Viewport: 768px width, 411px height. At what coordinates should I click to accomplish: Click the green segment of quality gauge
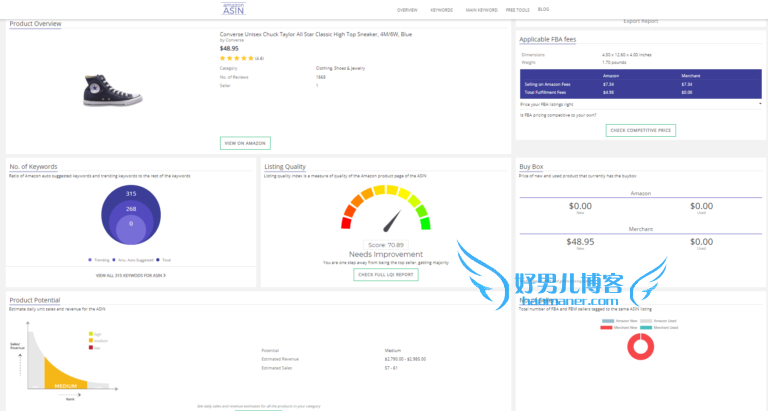[x=425, y=223]
